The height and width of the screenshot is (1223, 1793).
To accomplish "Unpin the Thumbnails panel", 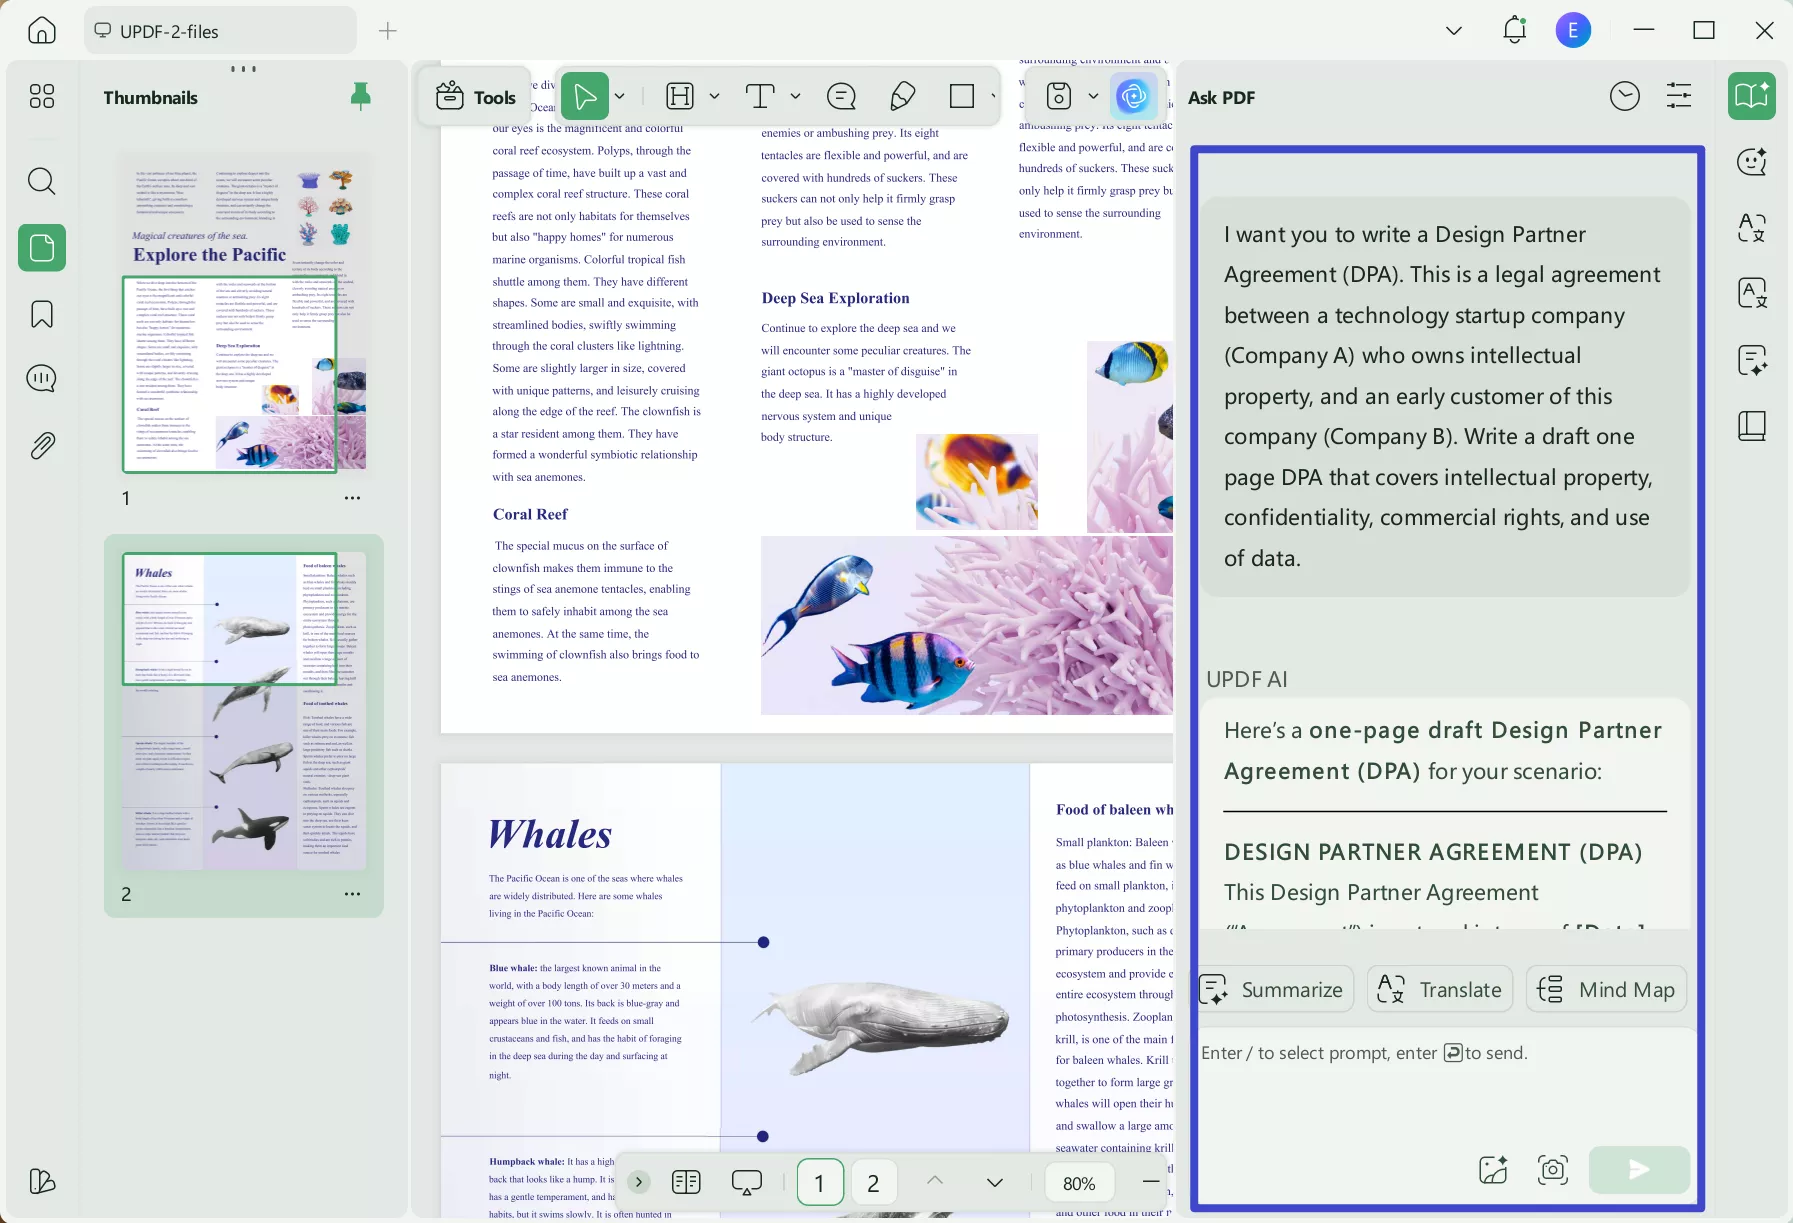I will [x=361, y=96].
